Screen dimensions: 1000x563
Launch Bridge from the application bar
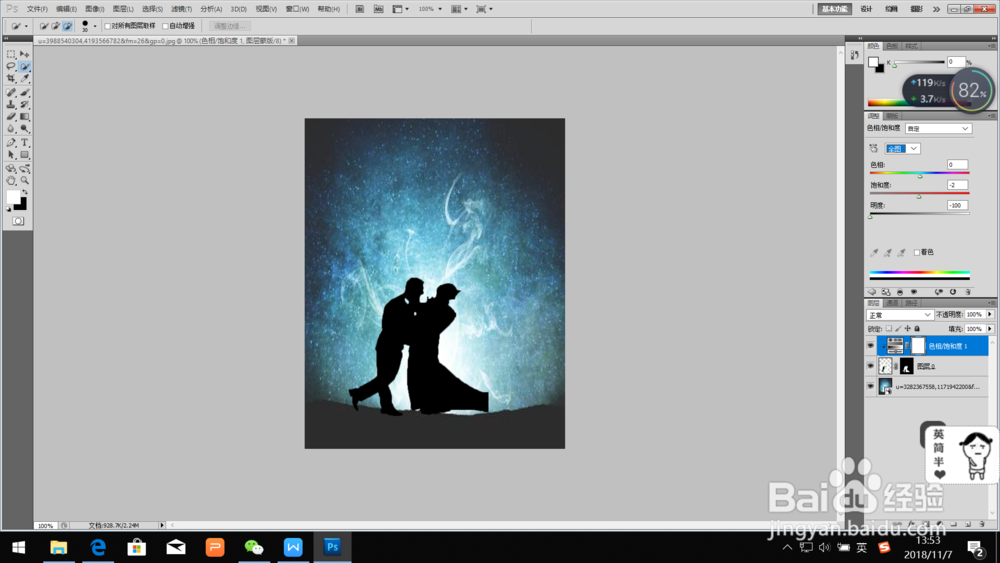tap(360, 9)
